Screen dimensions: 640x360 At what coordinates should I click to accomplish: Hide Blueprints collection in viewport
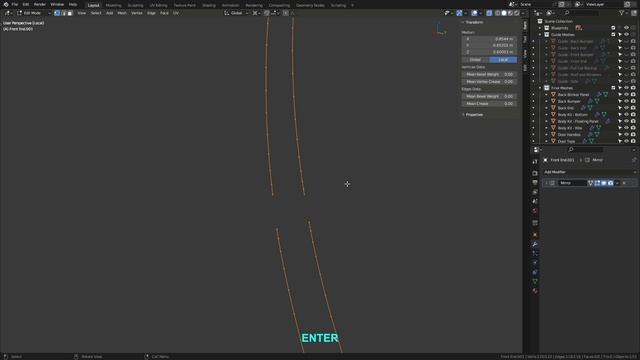(627, 28)
